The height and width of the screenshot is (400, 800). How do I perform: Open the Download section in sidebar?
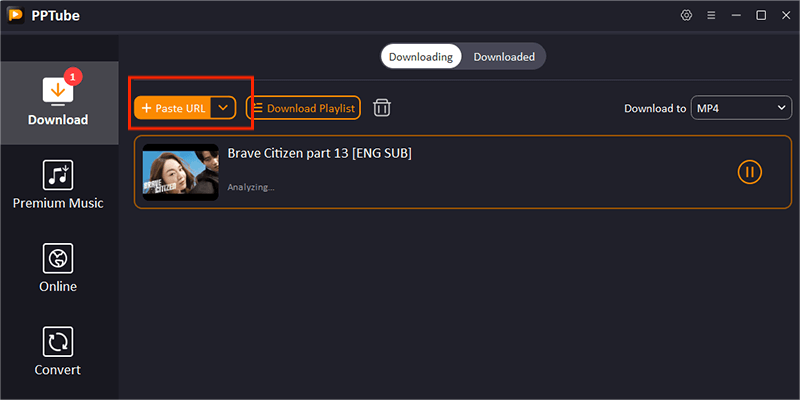59,103
